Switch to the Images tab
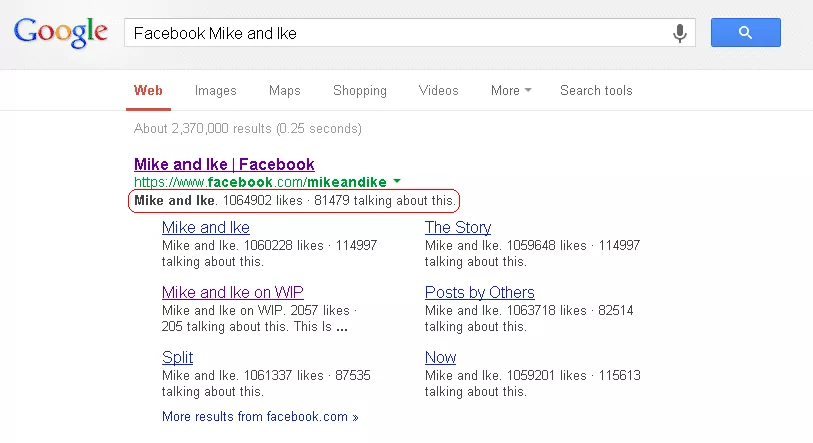The height and width of the screenshot is (443, 813). [216, 90]
